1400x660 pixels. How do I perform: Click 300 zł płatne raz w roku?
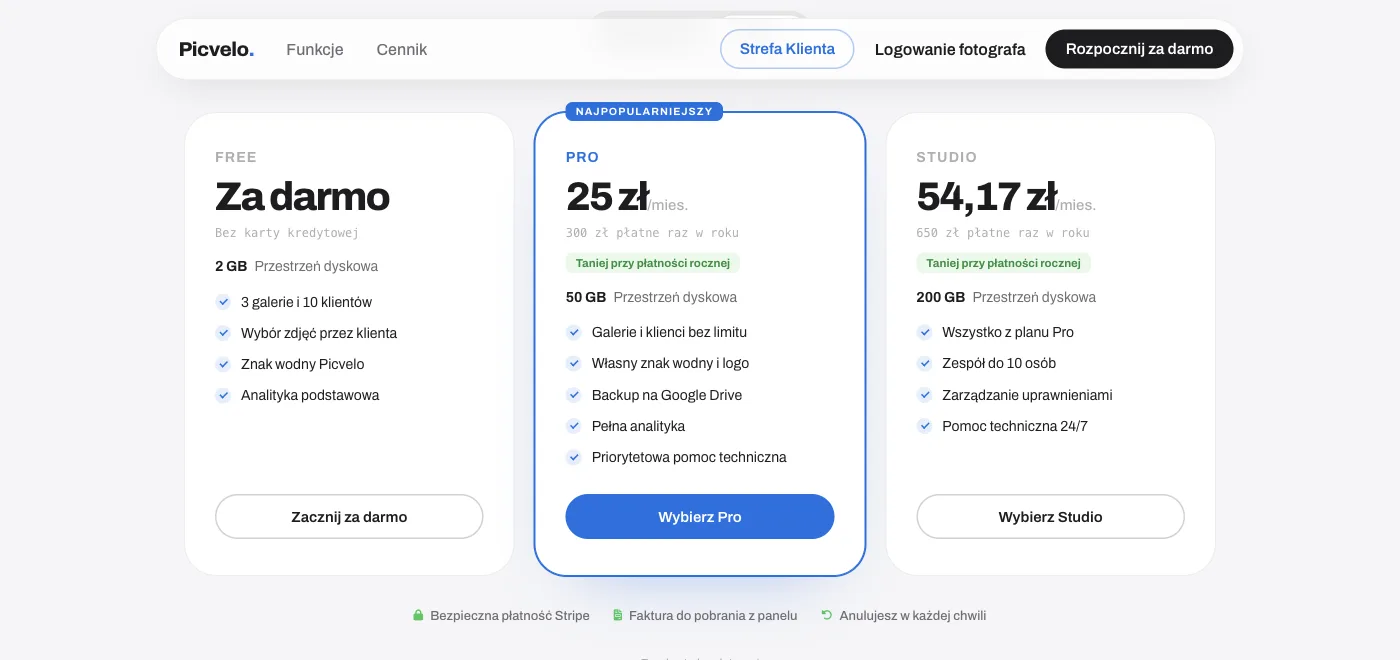coord(652,233)
